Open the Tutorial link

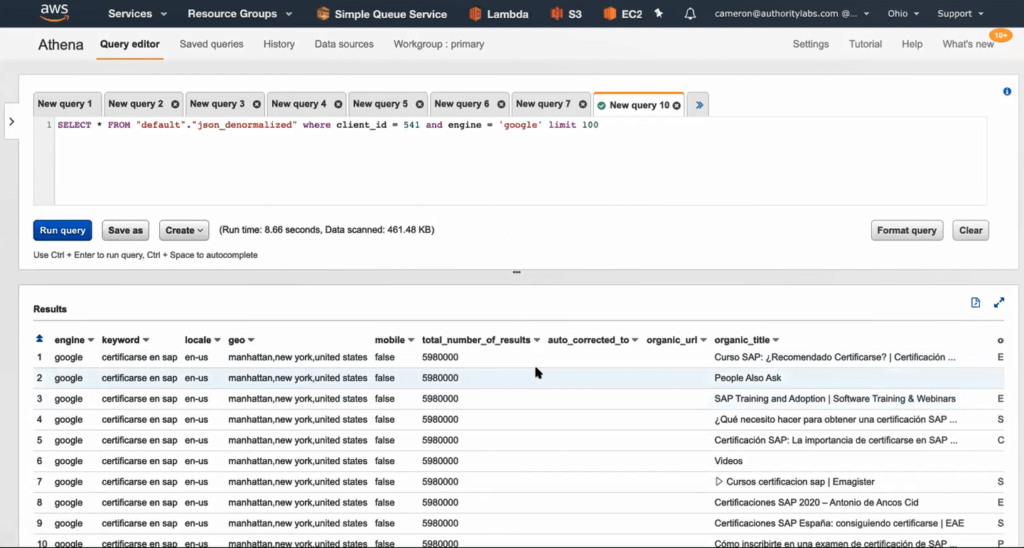[865, 44]
